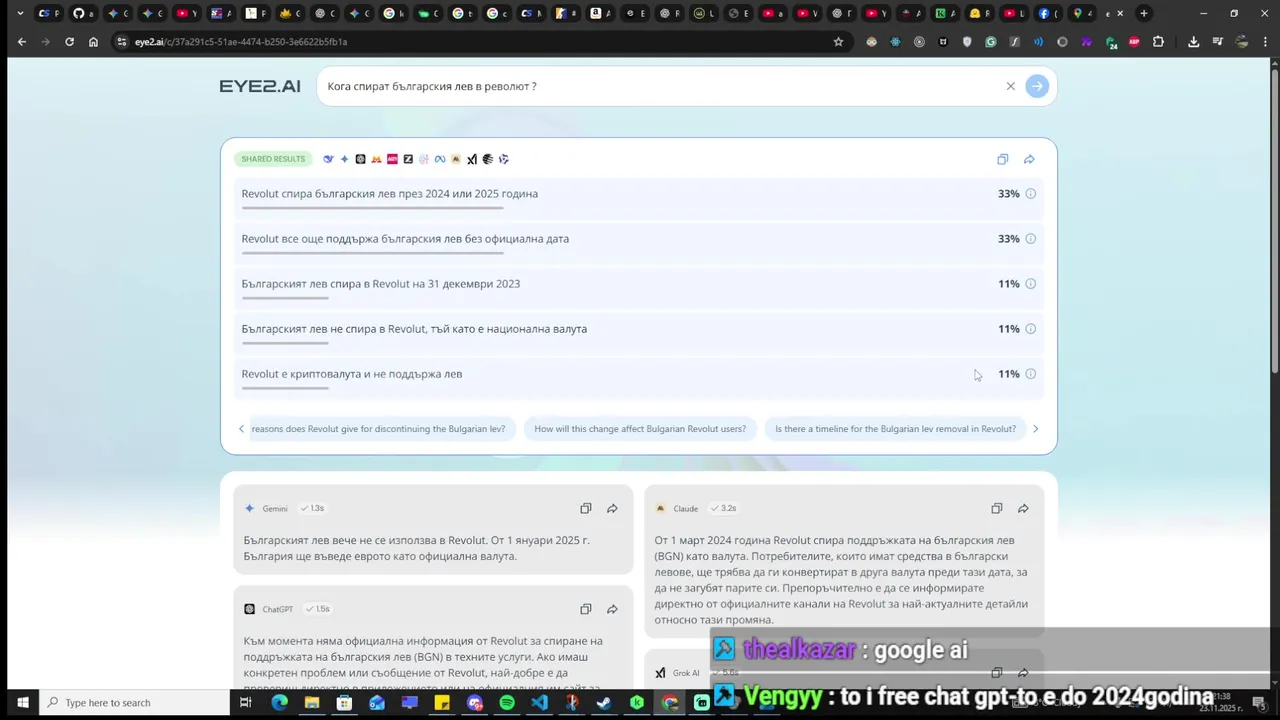Click the Windows taskbar search box
The image size is (1280, 720).
coord(134,703)
